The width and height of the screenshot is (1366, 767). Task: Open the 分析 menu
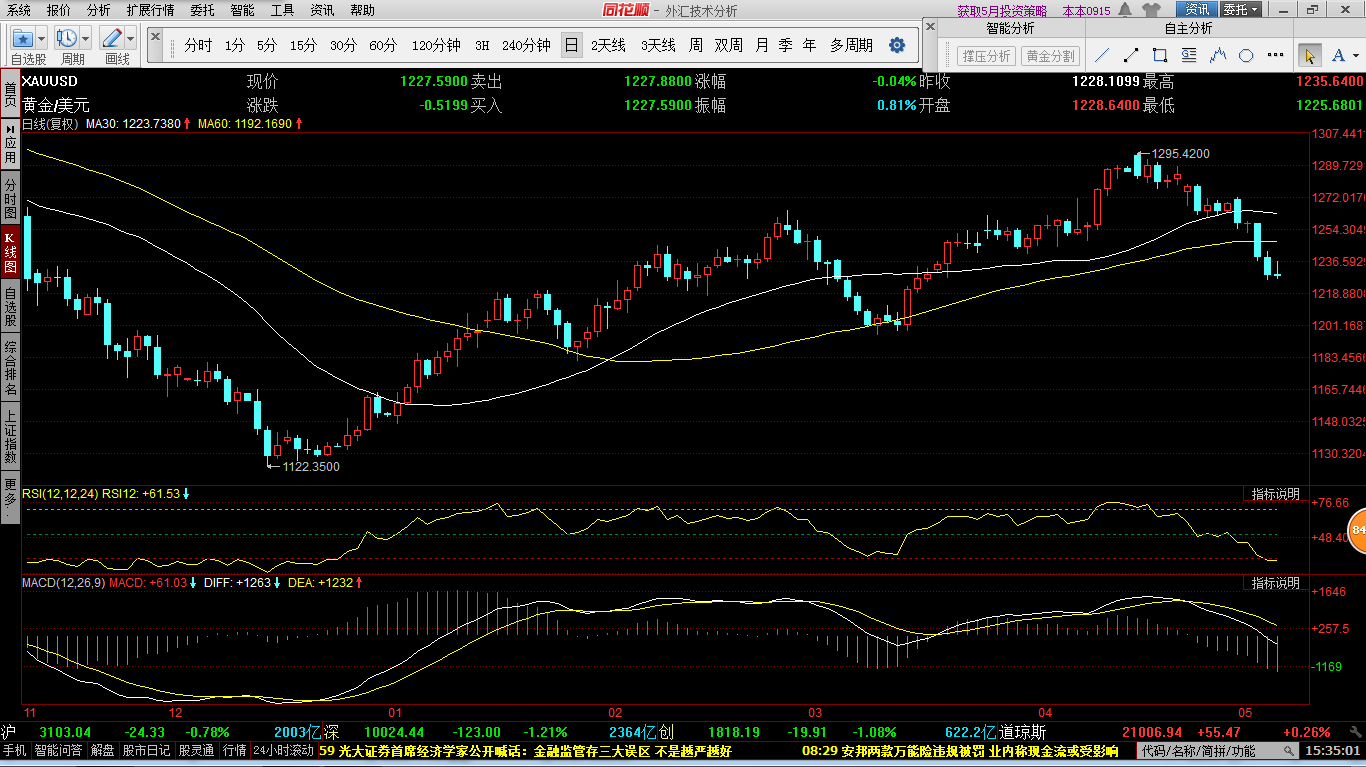point(99,10)
